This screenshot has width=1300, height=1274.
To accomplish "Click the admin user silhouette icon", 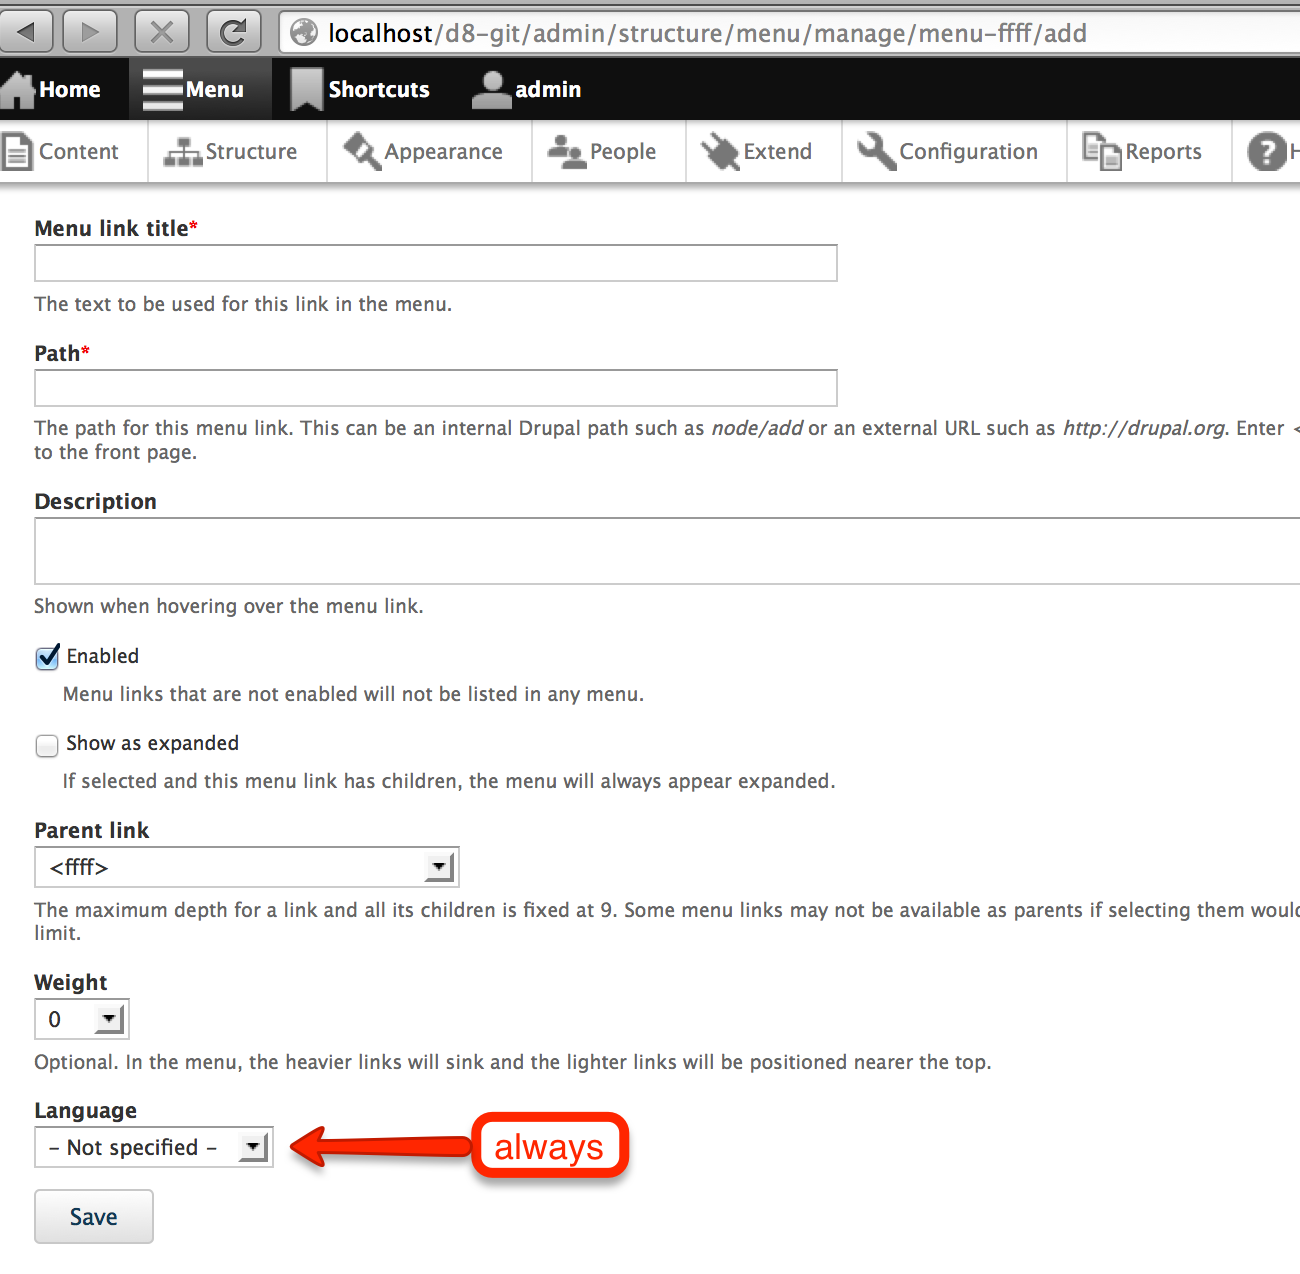I will click(491, 89).
